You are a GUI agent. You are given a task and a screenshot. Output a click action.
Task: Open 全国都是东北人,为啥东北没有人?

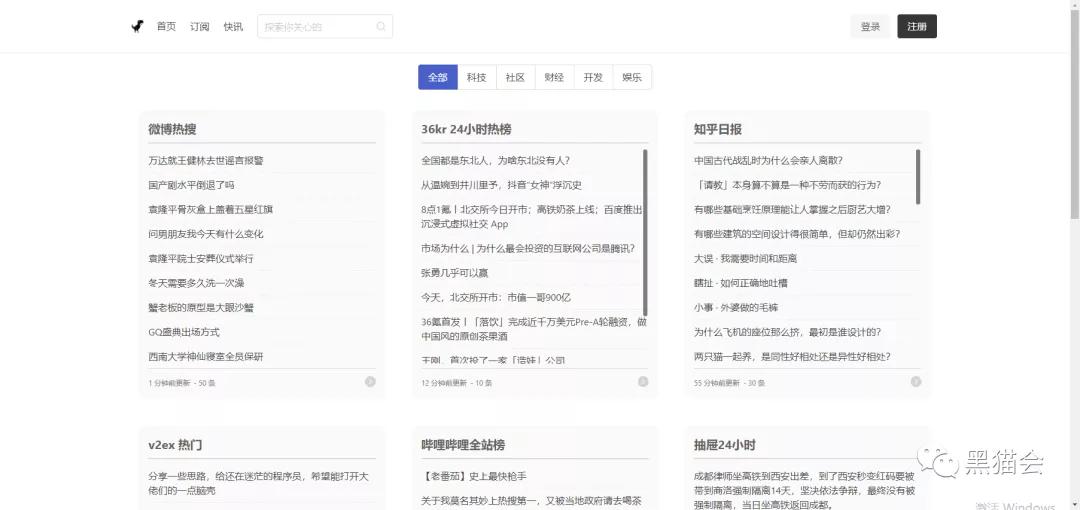click(x=496, y=161)
